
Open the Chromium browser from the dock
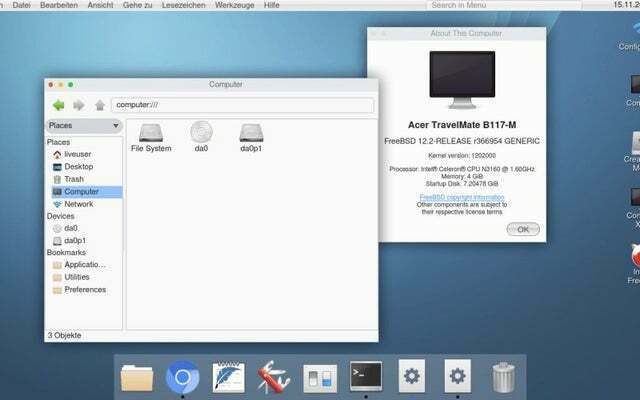coord(183,376)
